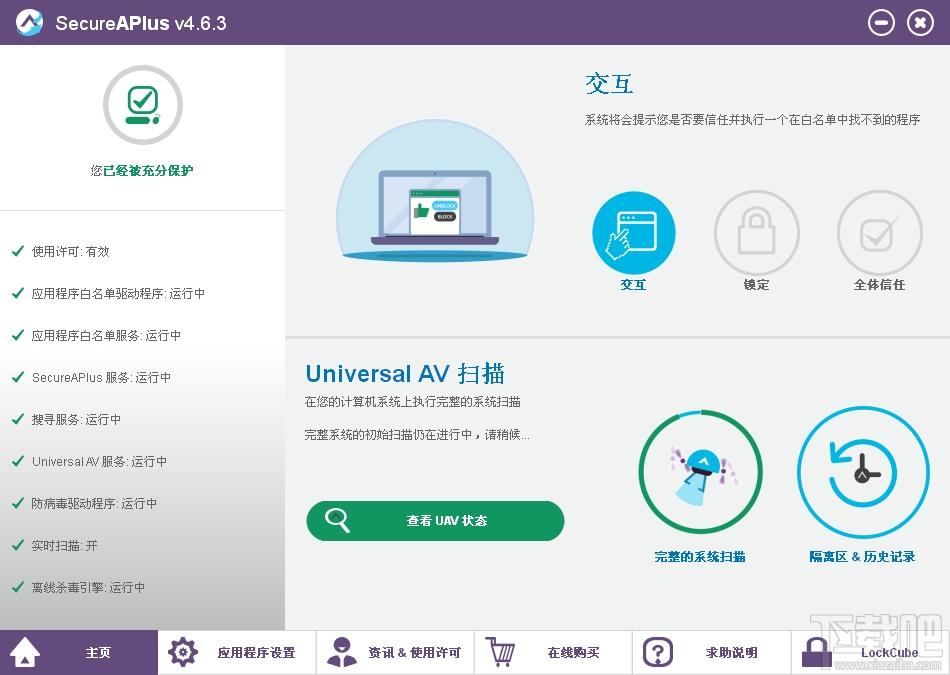Click the home house icon
The width and height of the screenshot is (950, 675).
[25, 652]
